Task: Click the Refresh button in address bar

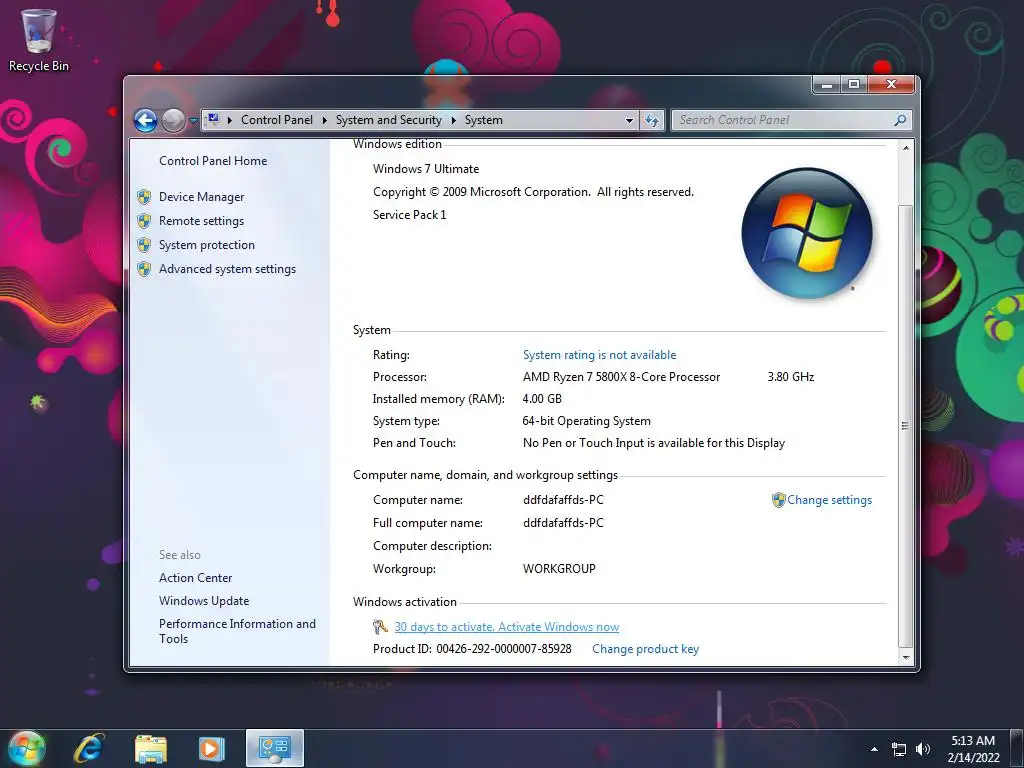Action: pos(652,120)
